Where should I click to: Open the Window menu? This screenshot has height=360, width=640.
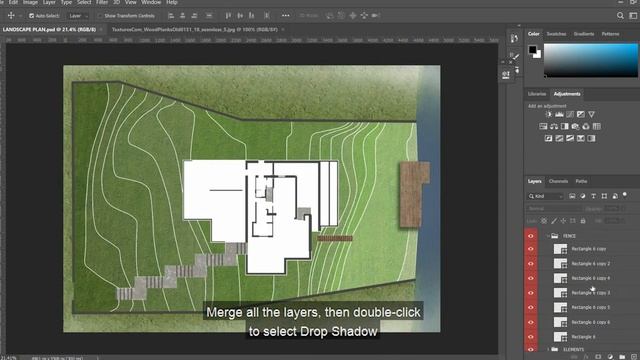tap(151, 2)
